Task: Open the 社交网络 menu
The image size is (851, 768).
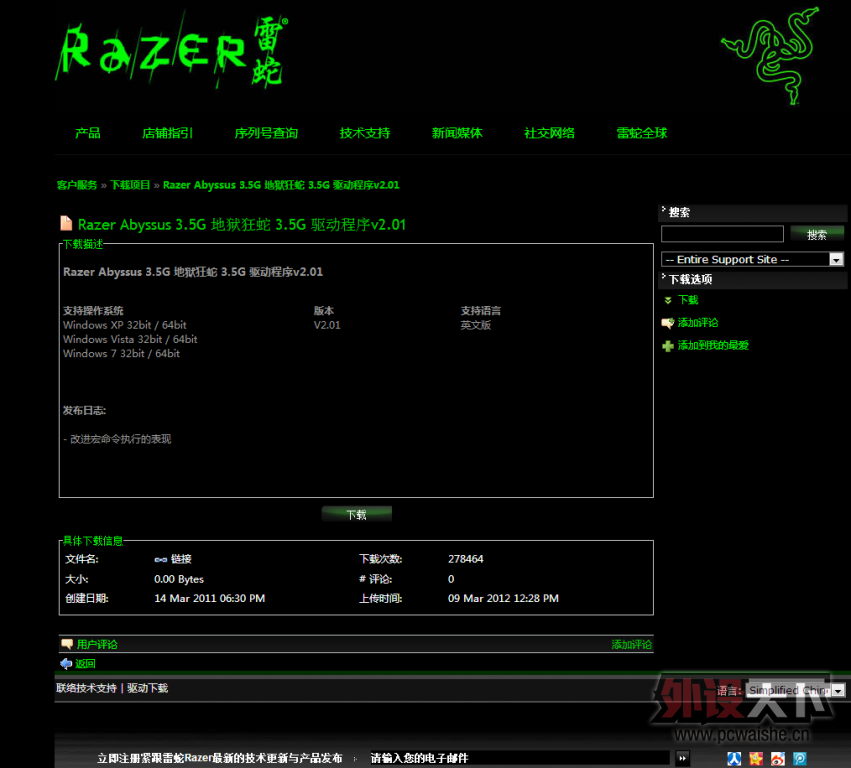Action: pyautogui.click(x=549, y=133)
